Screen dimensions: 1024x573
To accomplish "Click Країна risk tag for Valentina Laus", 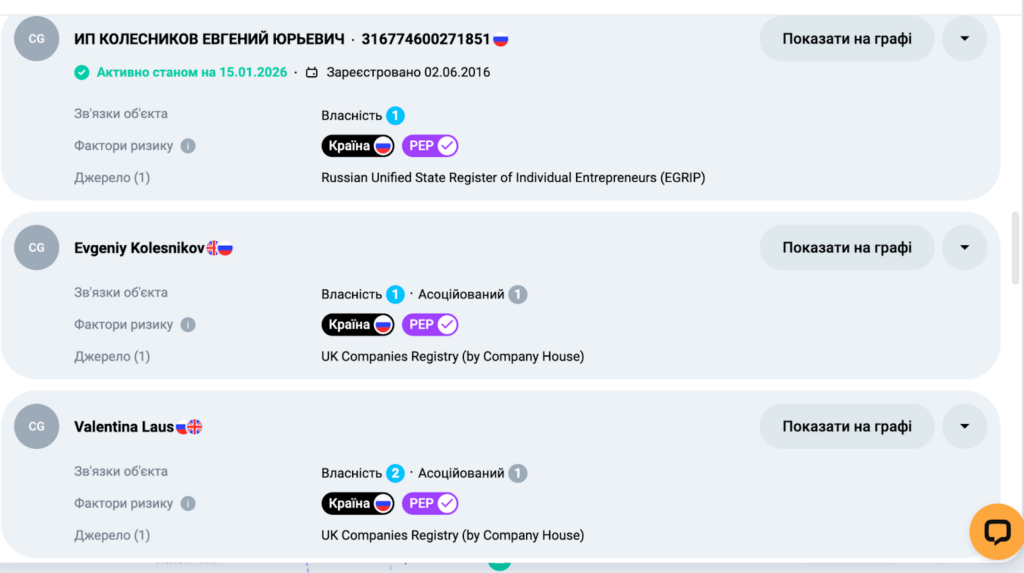I will point(358,504).
